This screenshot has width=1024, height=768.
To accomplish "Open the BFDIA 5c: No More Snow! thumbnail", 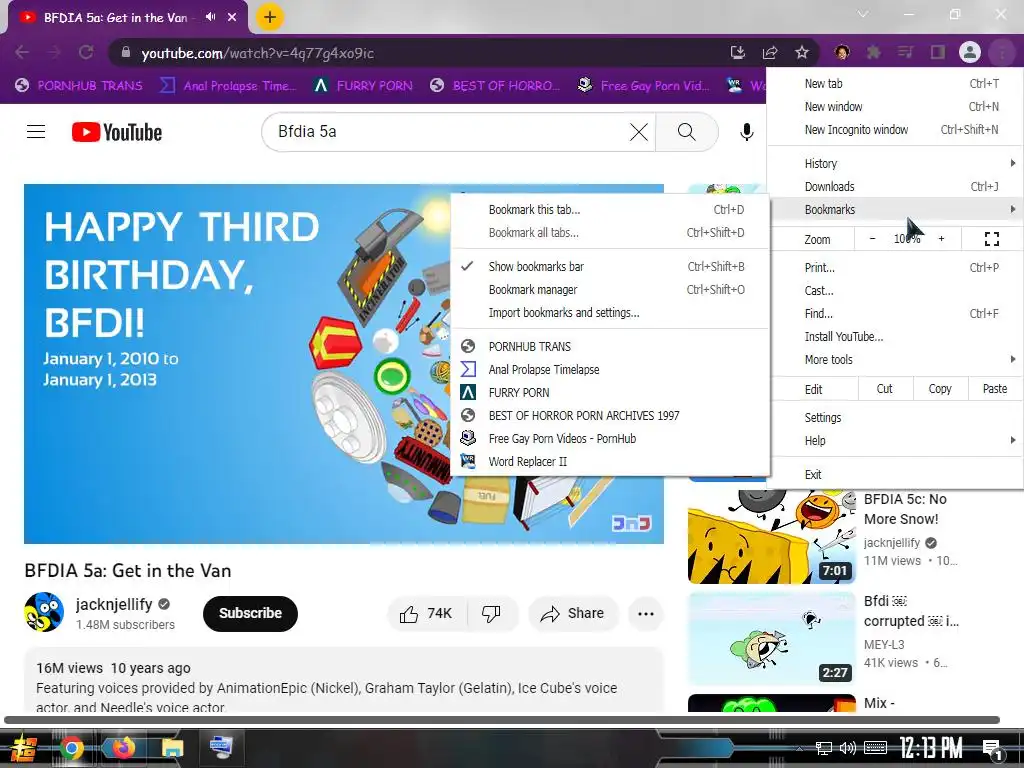I will [x=771, y=536].
